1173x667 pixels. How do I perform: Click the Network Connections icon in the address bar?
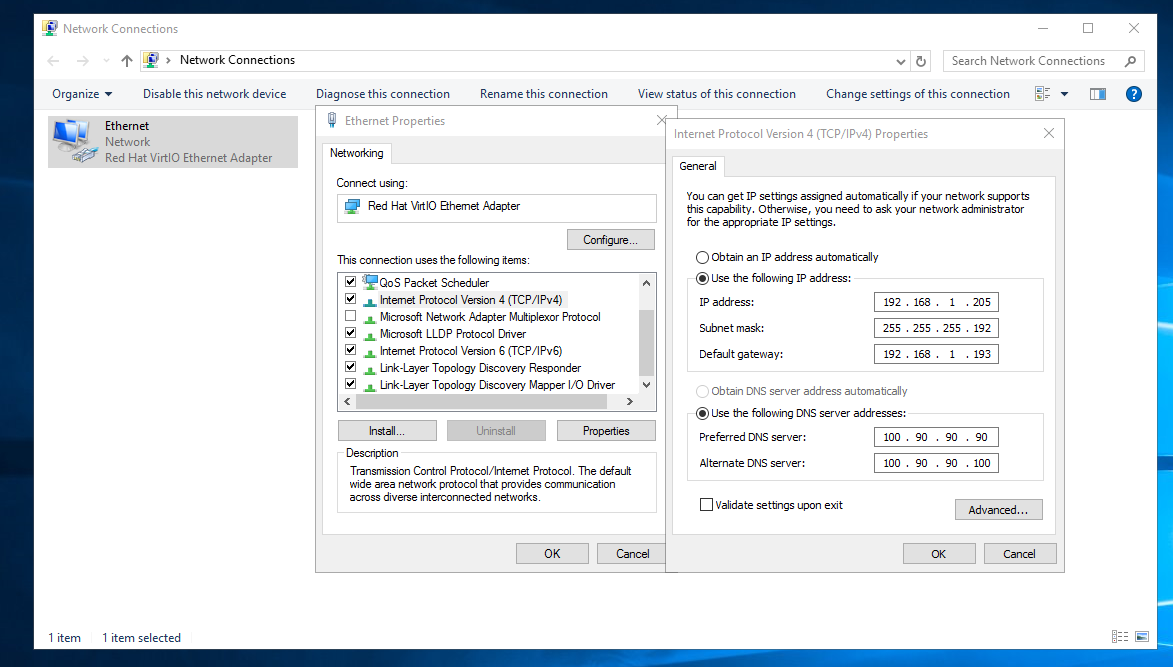(x=151, y=60)
